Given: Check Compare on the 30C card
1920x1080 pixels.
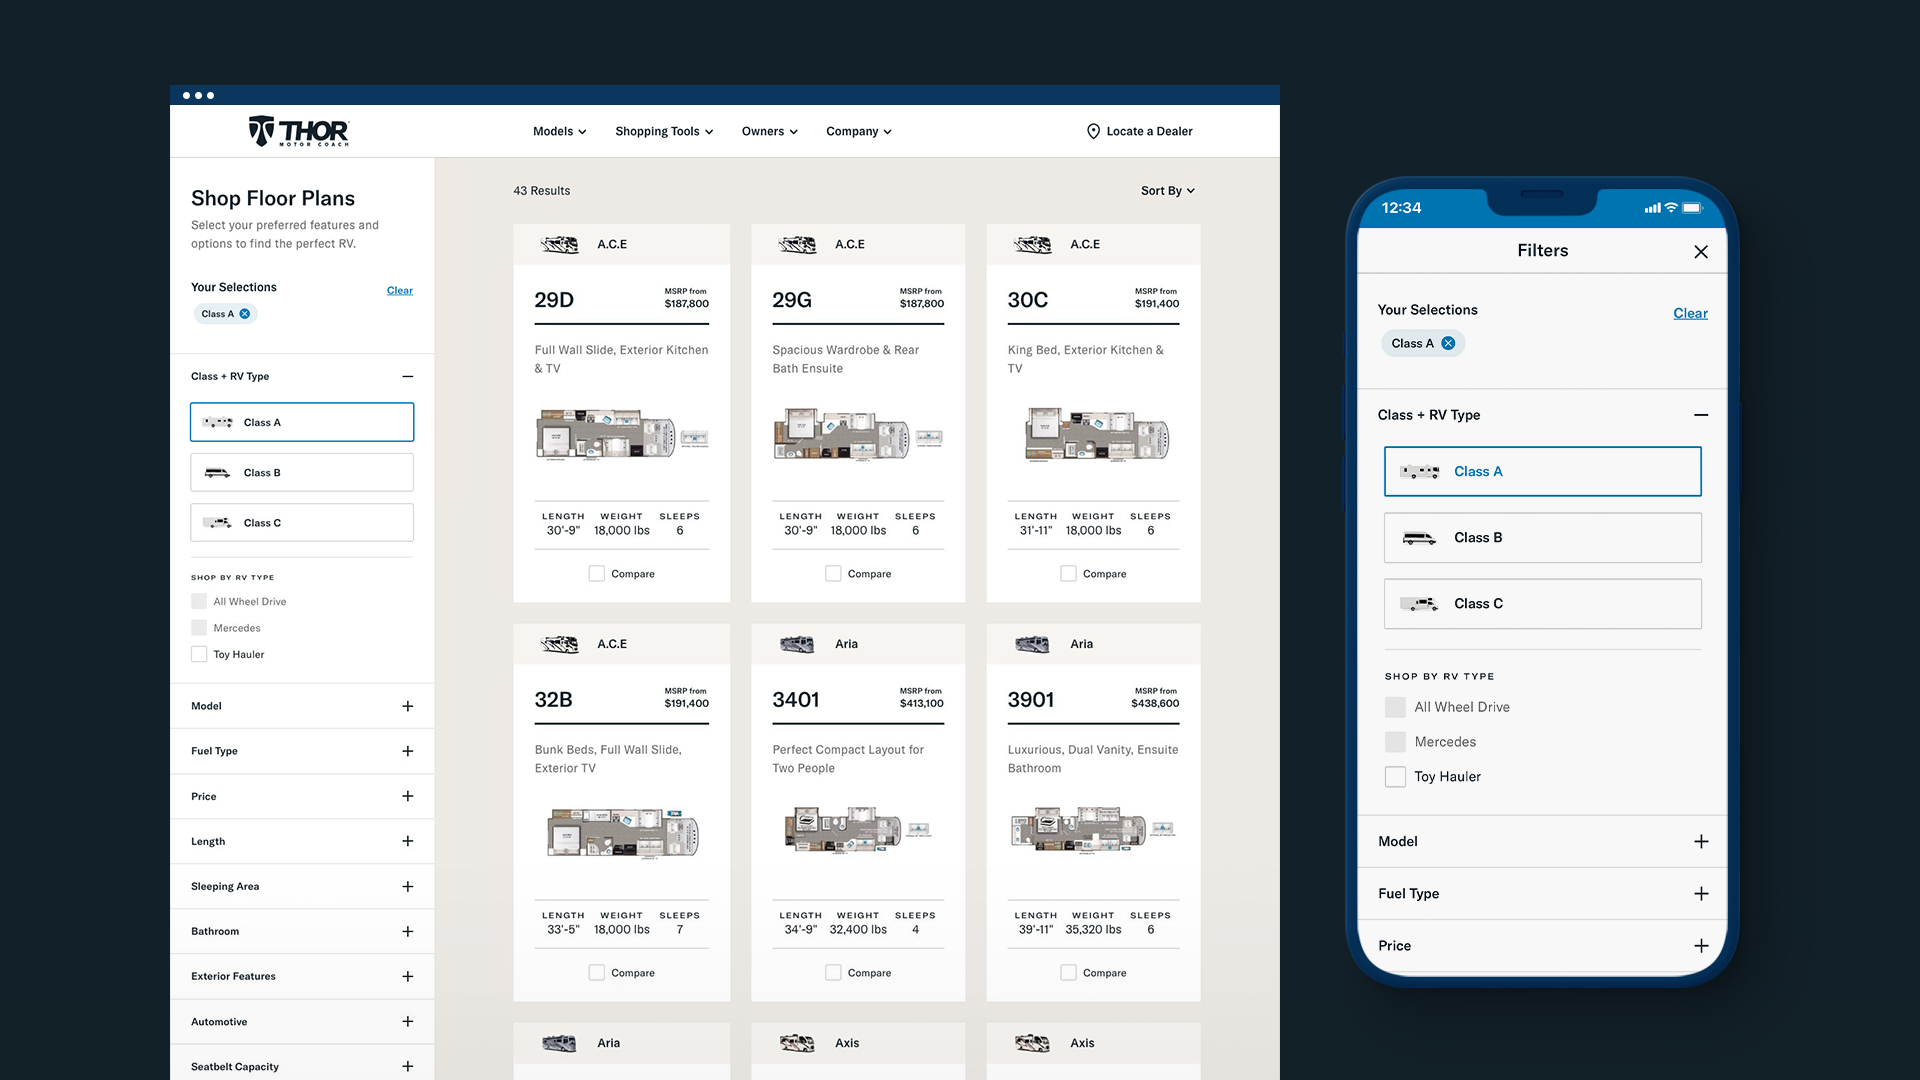Looking at the screenshot, I should (1068, 574).
